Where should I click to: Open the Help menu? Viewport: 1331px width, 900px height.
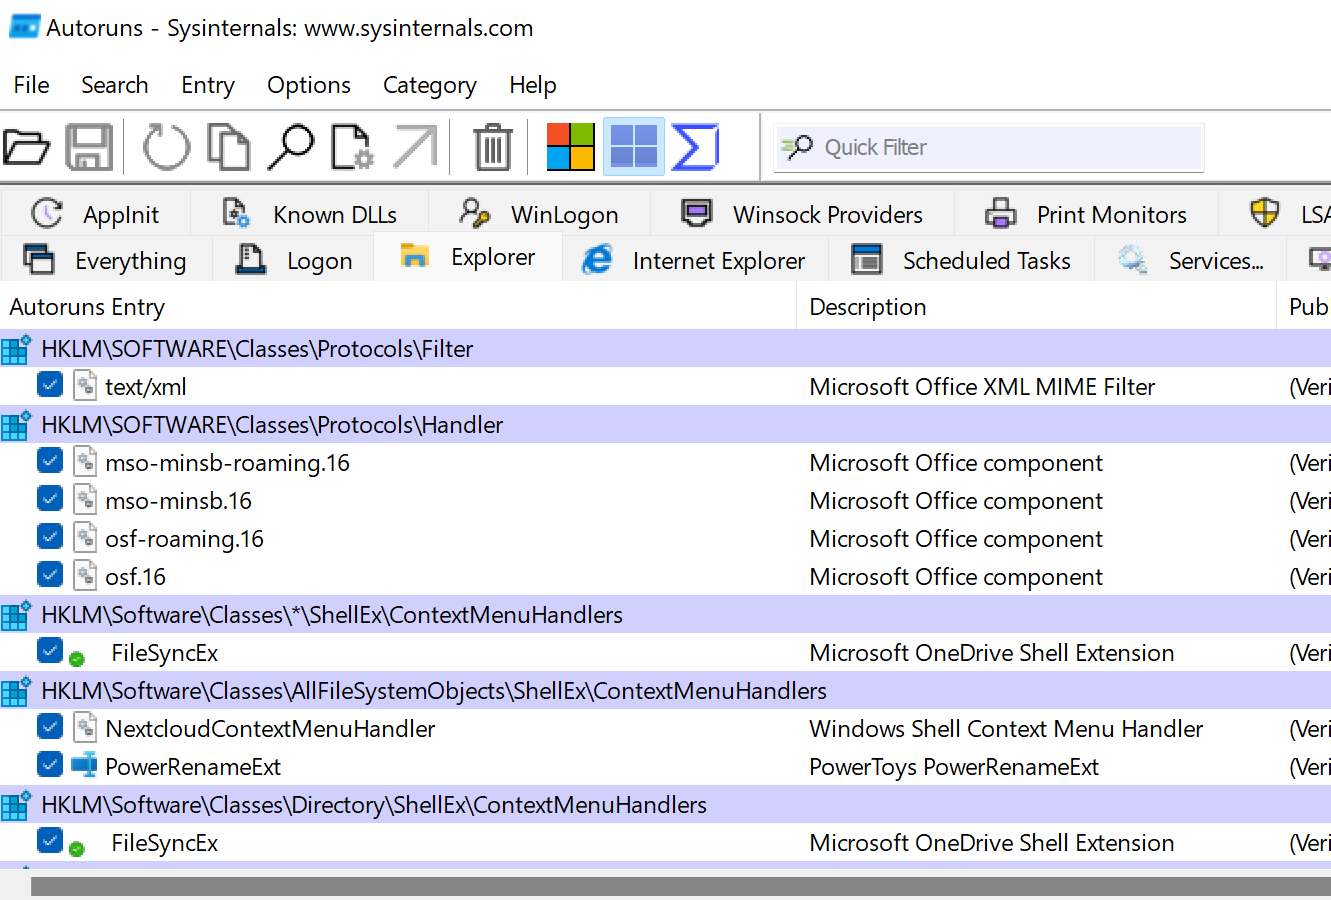point(533,85)
